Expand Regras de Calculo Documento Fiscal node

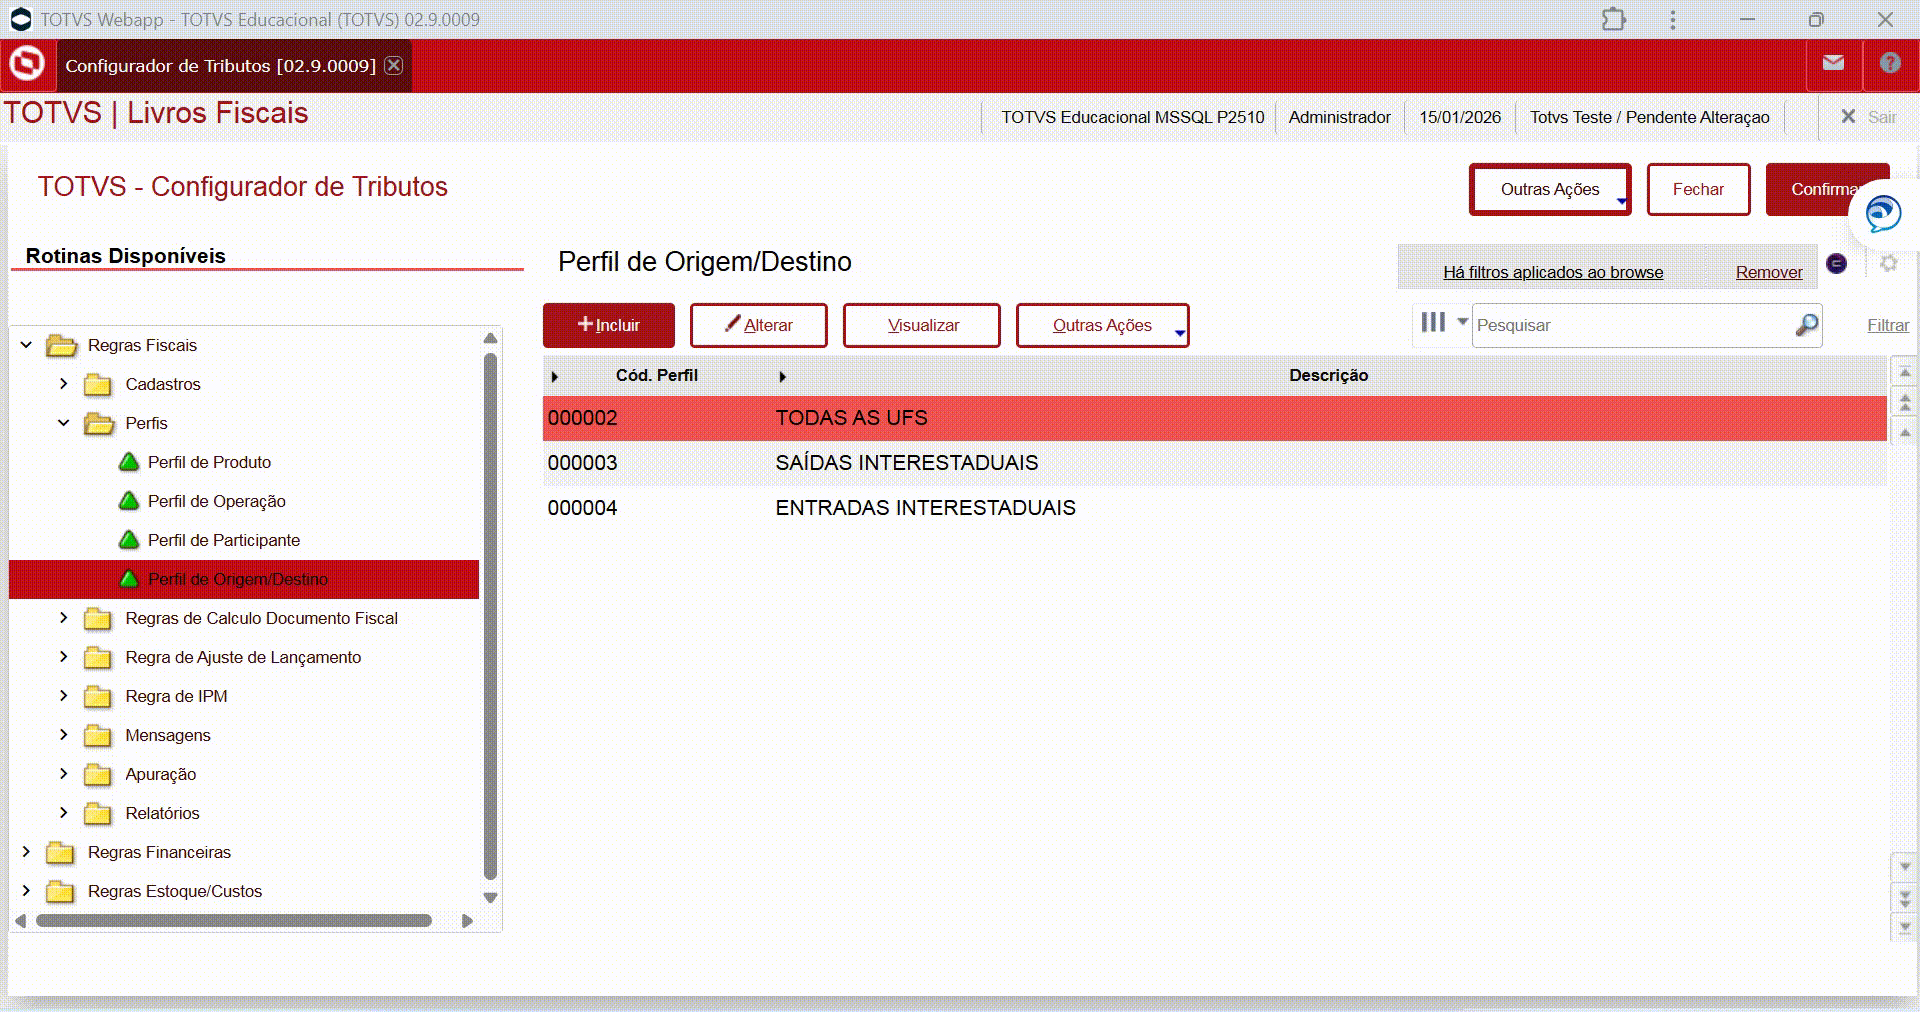pos(63,618)
